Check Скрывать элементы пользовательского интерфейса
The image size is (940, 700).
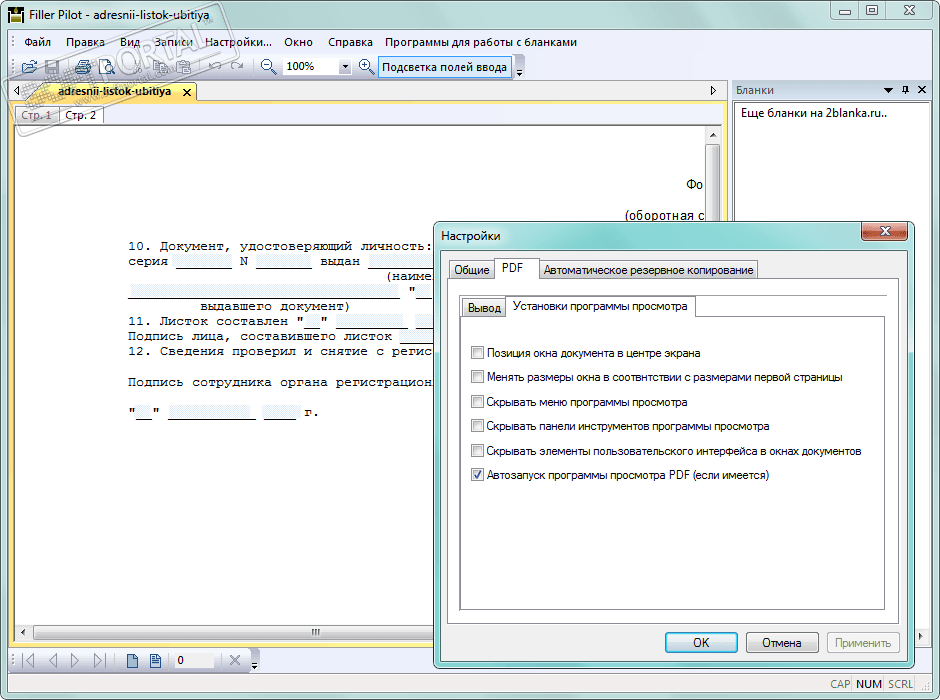coord(477,451)
